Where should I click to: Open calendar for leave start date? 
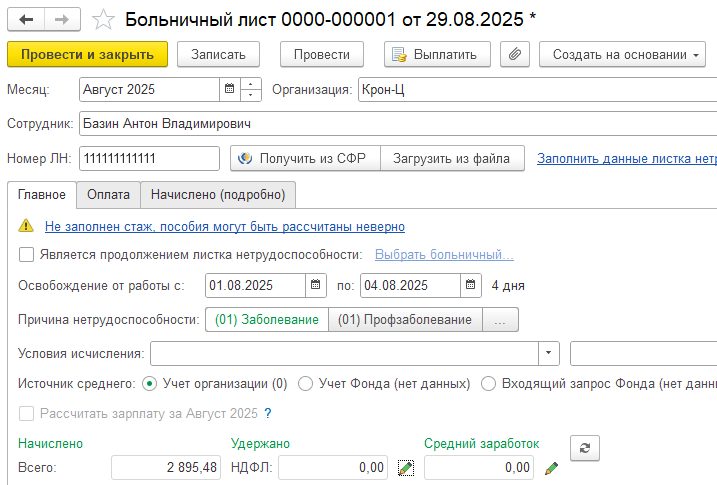[316, 285]
